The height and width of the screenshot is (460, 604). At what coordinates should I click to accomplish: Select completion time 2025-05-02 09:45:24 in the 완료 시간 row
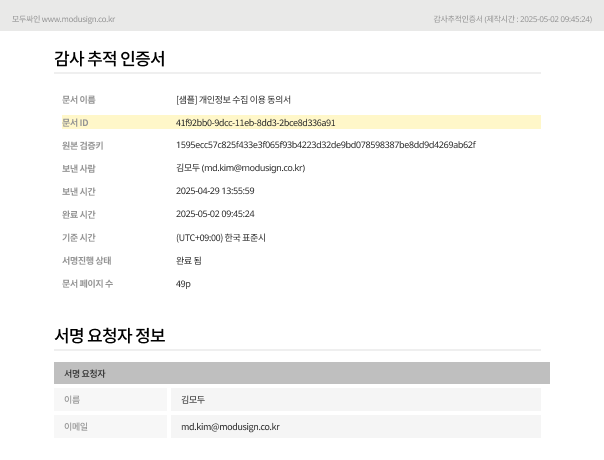click(215, 214)
